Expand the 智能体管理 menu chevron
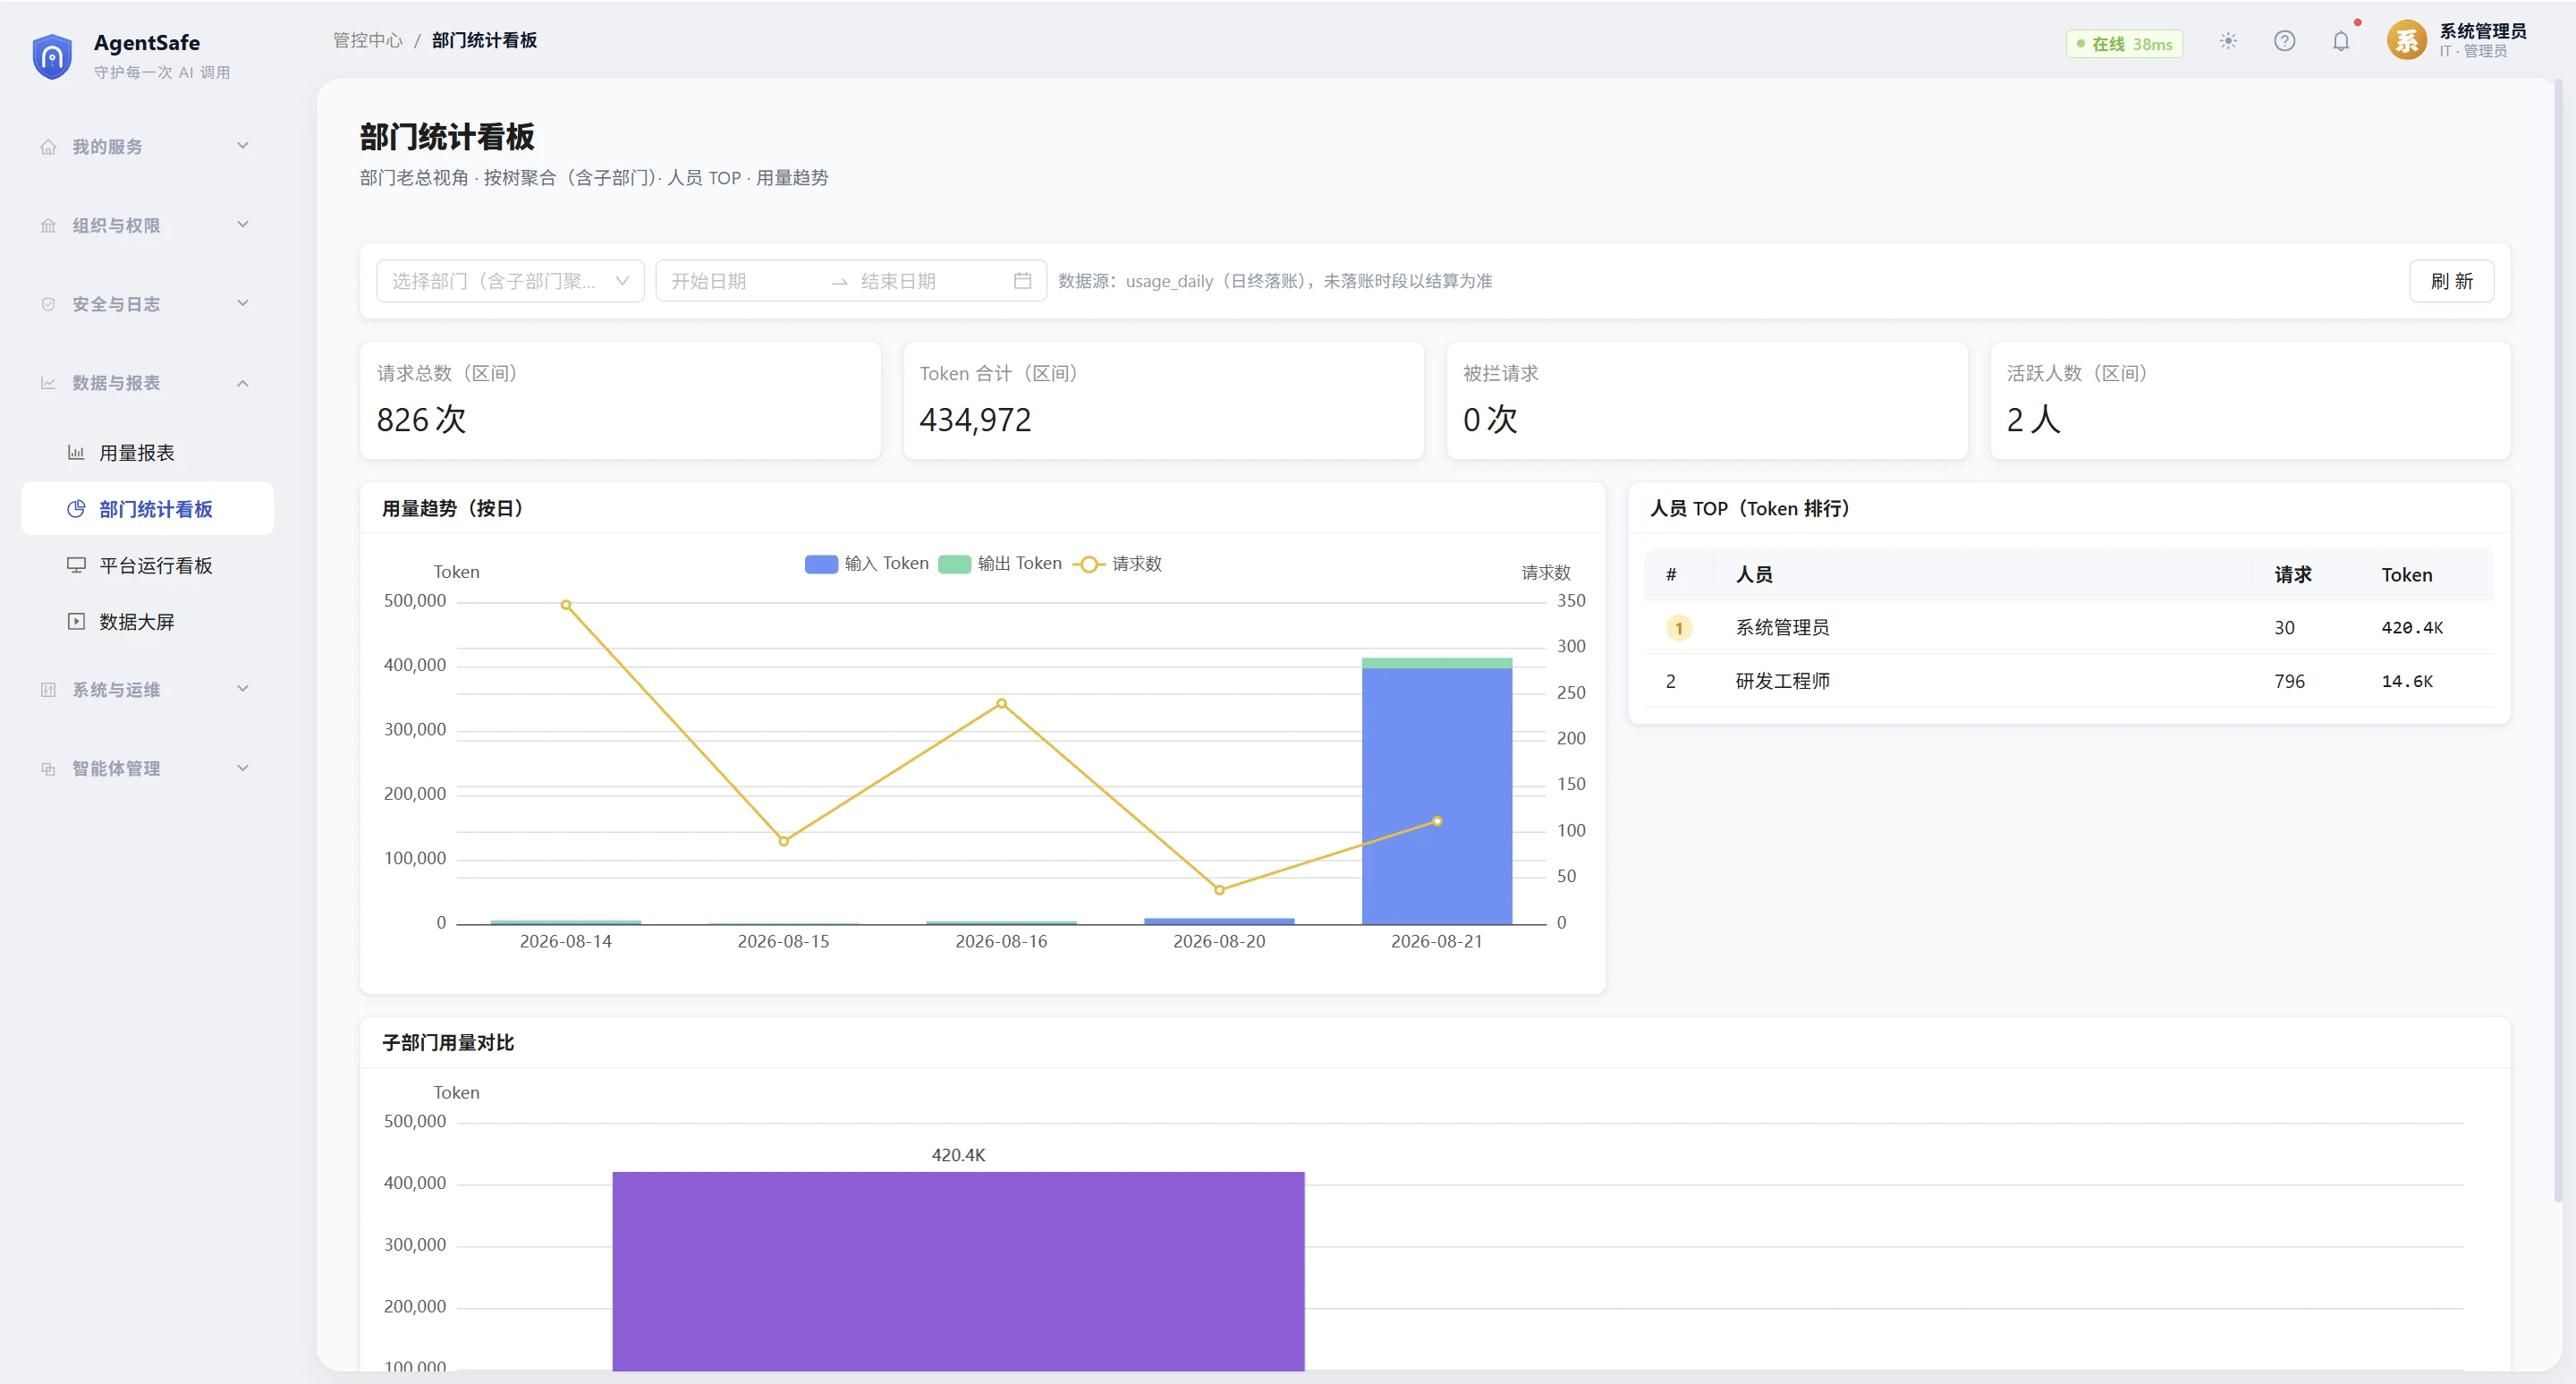 click(x=243, y=768)
